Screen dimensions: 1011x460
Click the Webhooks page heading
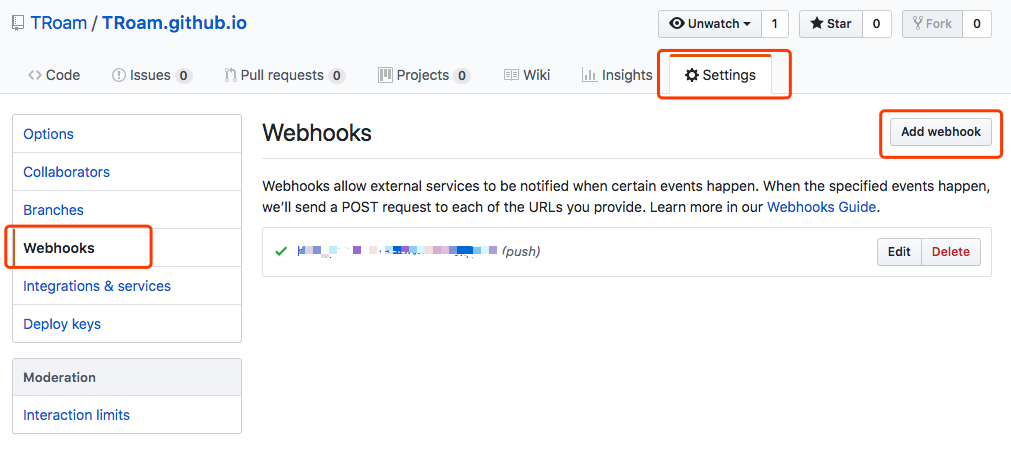tap(317, 133)
